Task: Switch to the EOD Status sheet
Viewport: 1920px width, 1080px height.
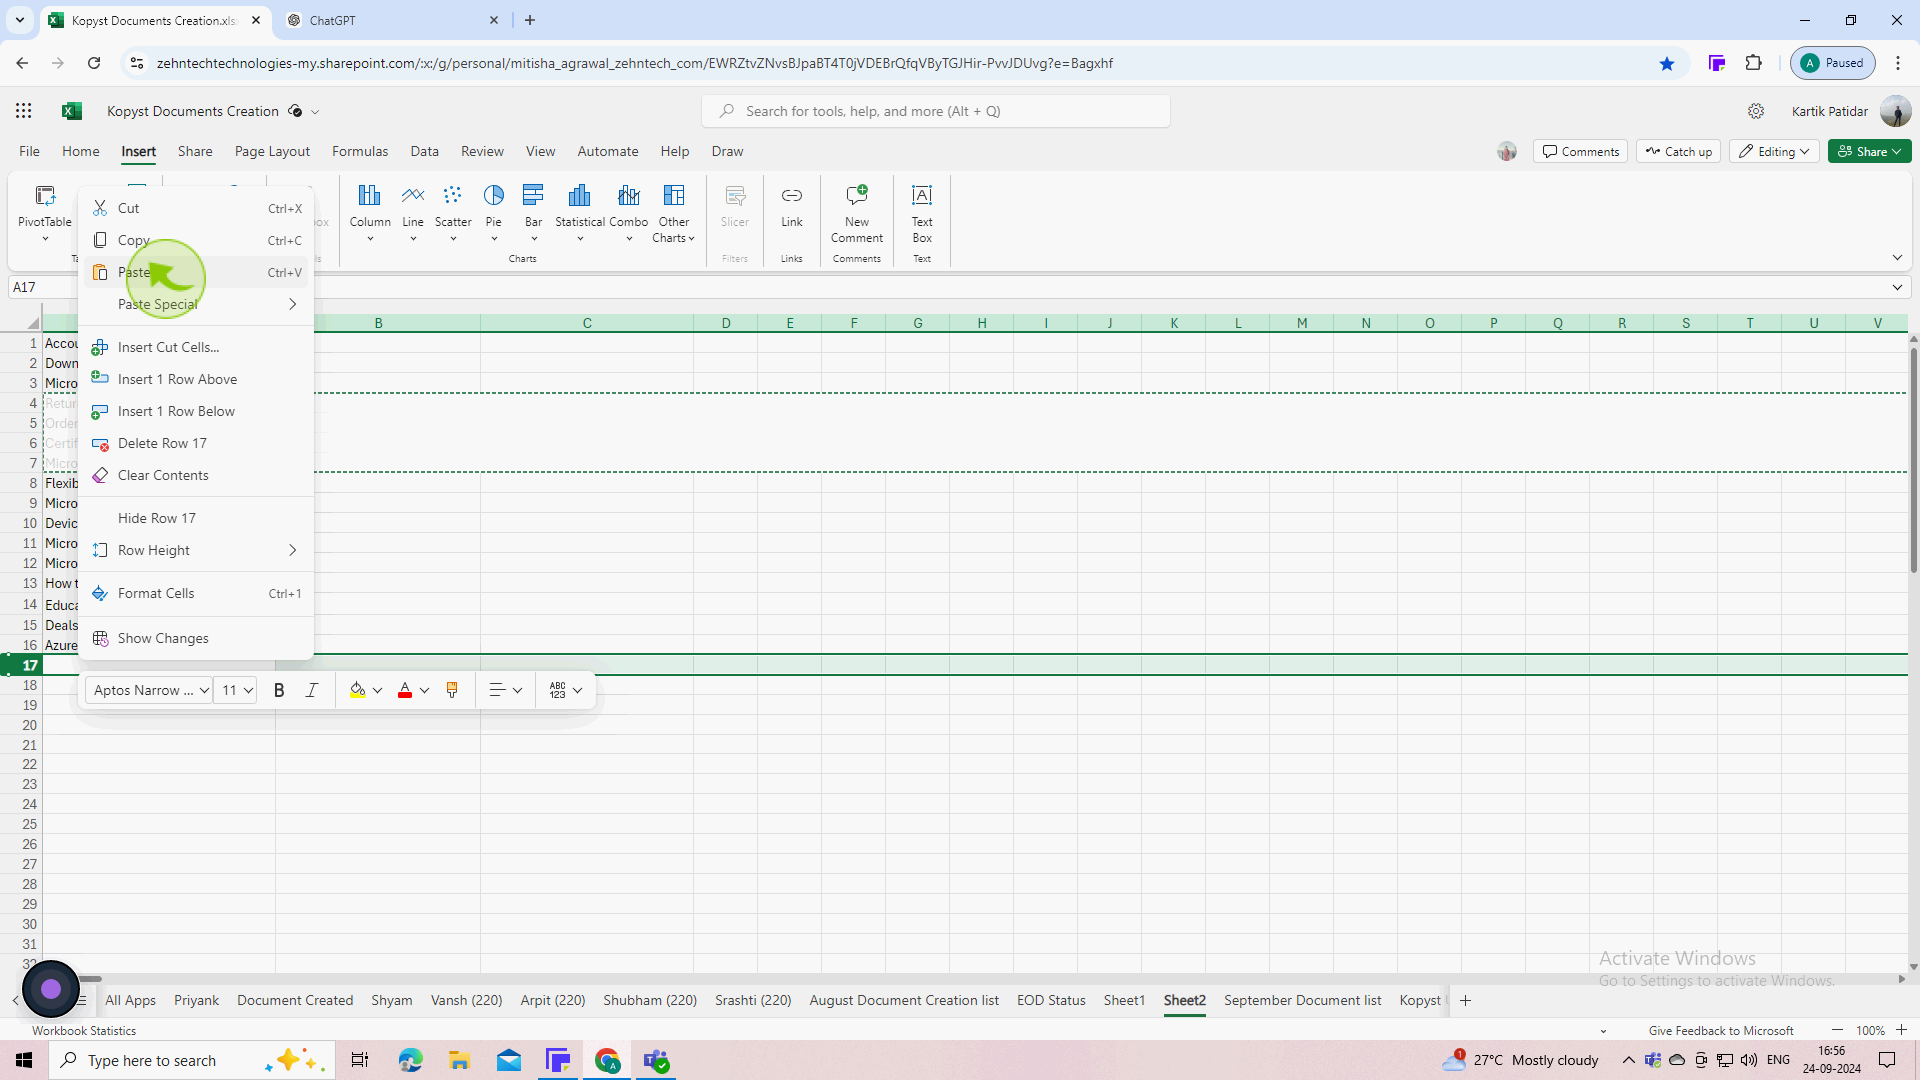Action: (x=1051, y=1000)
